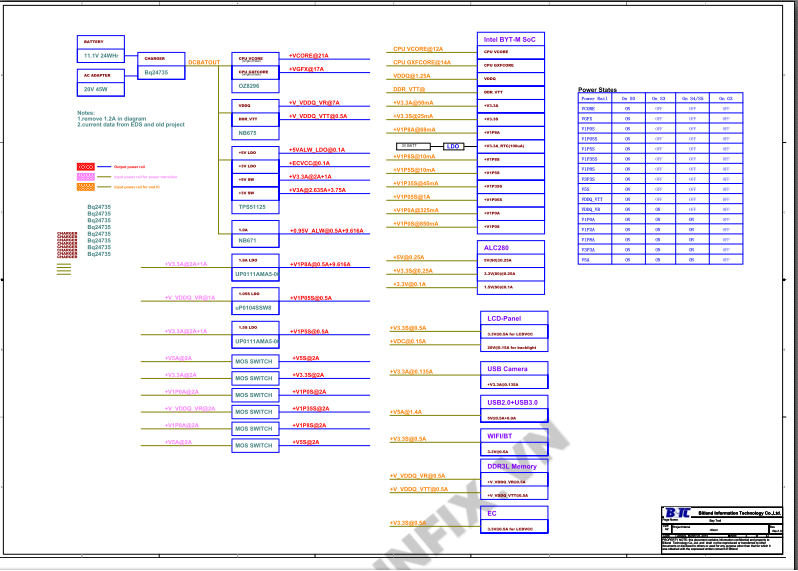Screen dimensions: 798x571
Task: Click the AC ADAPTER 20V 45W block
Action: pyautogui.click(x=101, y=82)
